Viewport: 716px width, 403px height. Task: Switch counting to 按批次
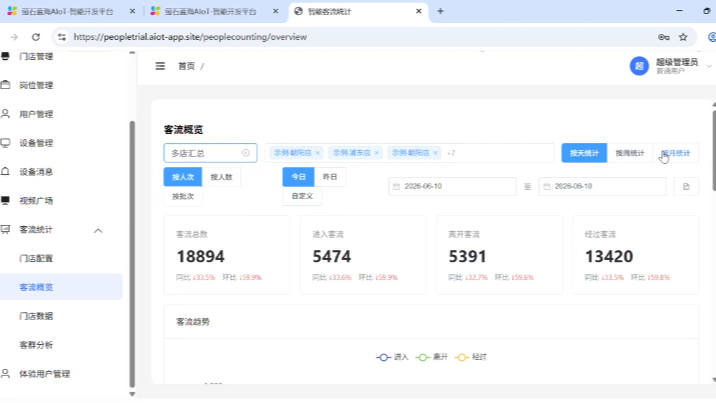183,196
